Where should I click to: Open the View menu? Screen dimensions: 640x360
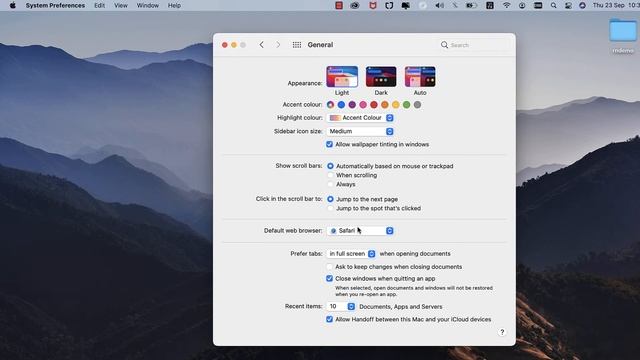coord(120,5)
